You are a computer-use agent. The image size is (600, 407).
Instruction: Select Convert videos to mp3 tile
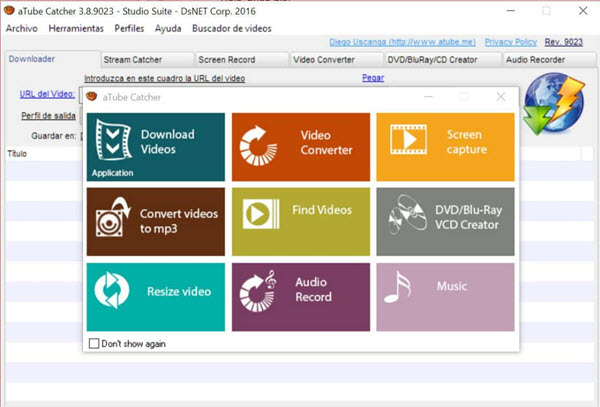pos(155,221)
